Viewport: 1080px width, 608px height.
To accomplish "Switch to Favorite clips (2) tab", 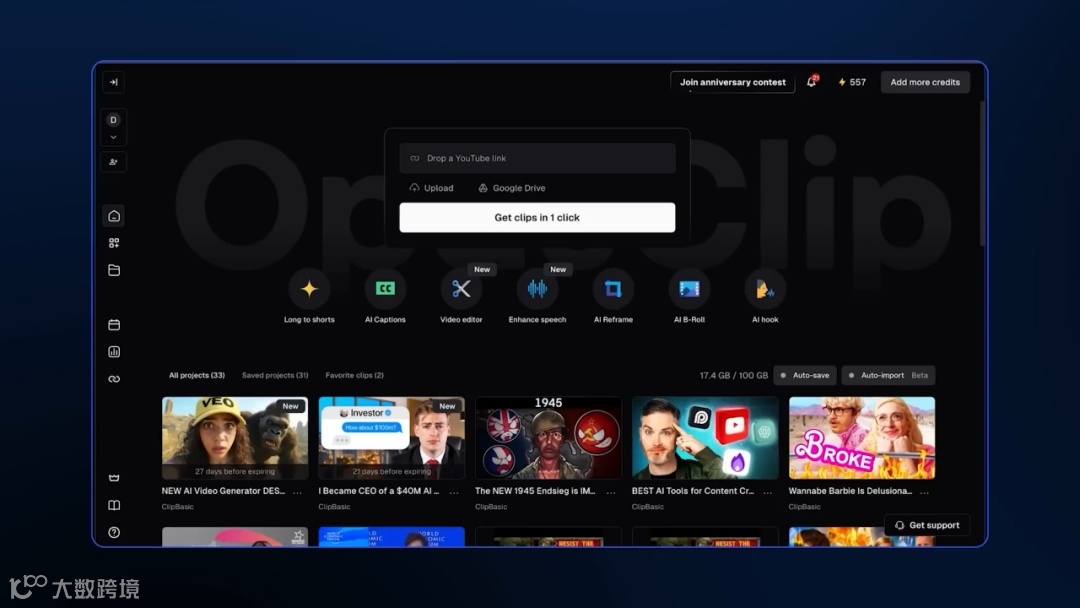I will click(x=355, y=375).
